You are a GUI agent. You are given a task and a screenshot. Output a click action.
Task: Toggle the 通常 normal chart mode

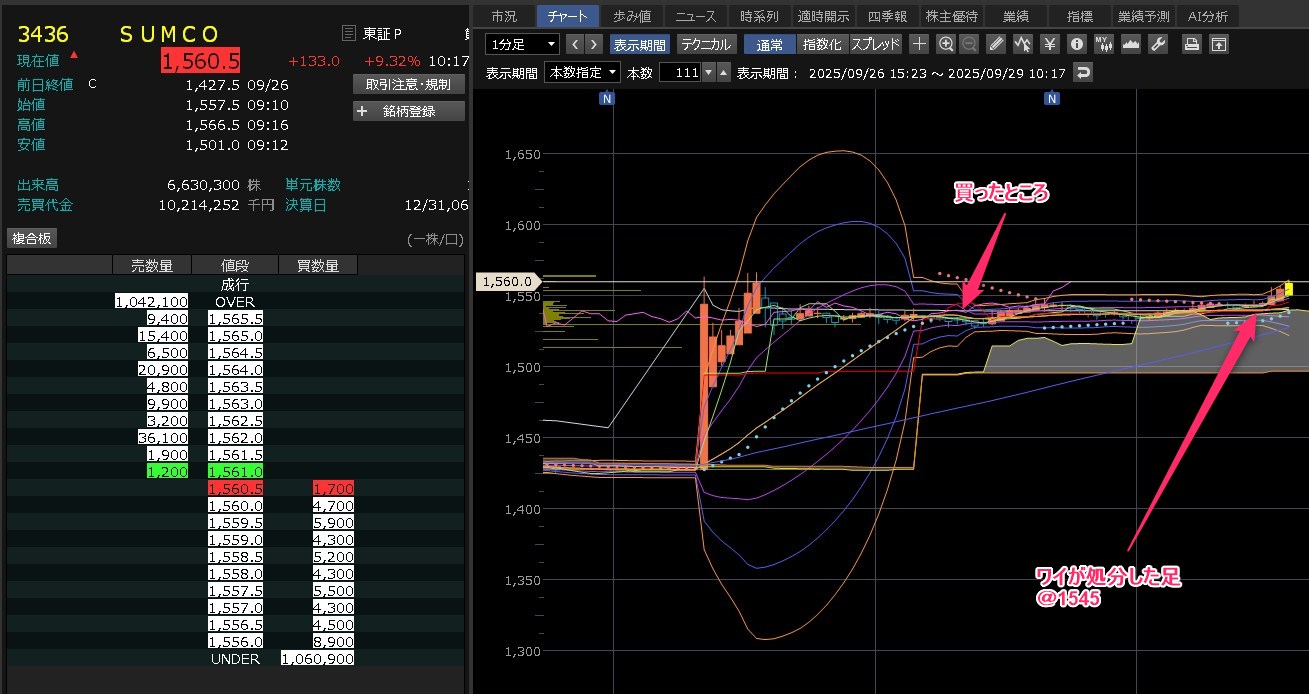[770, 44]
